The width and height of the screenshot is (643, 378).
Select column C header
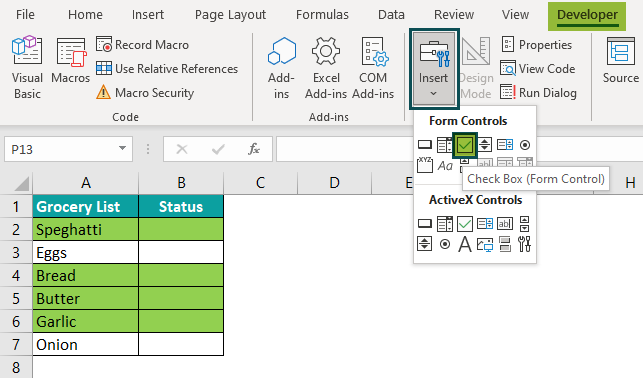click(260, 183)
